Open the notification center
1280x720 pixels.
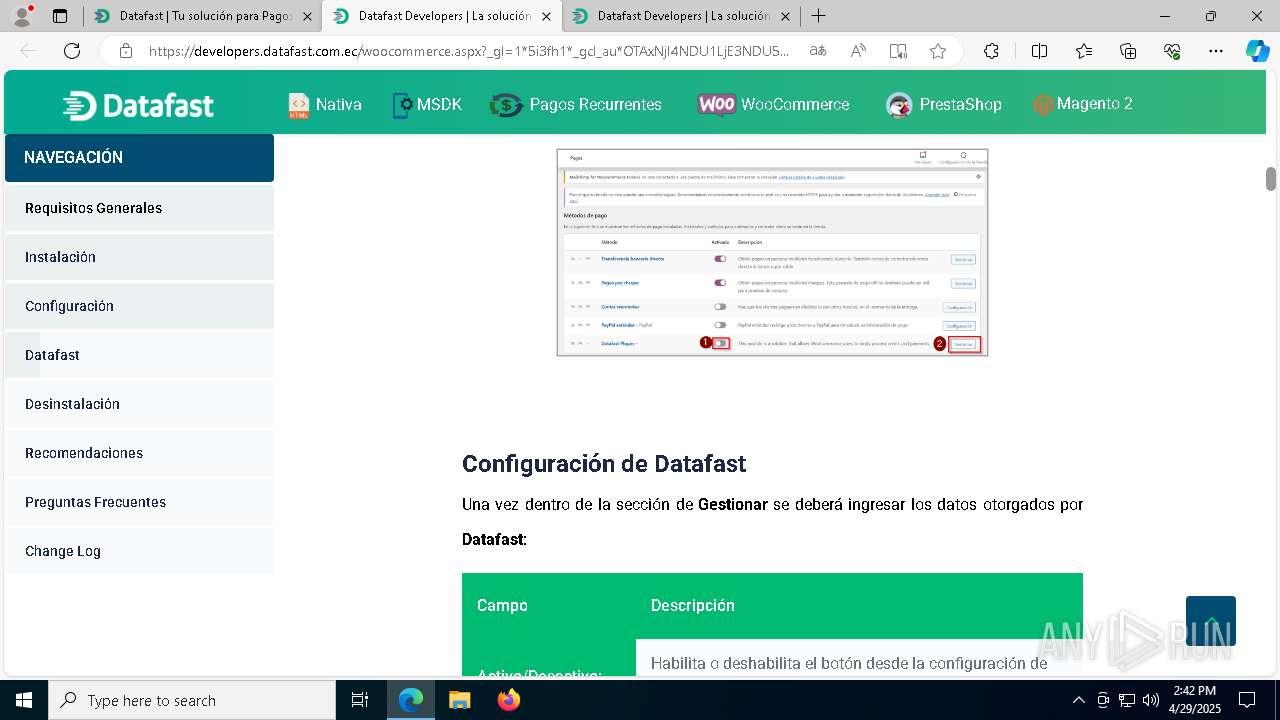click(1247, 700)
